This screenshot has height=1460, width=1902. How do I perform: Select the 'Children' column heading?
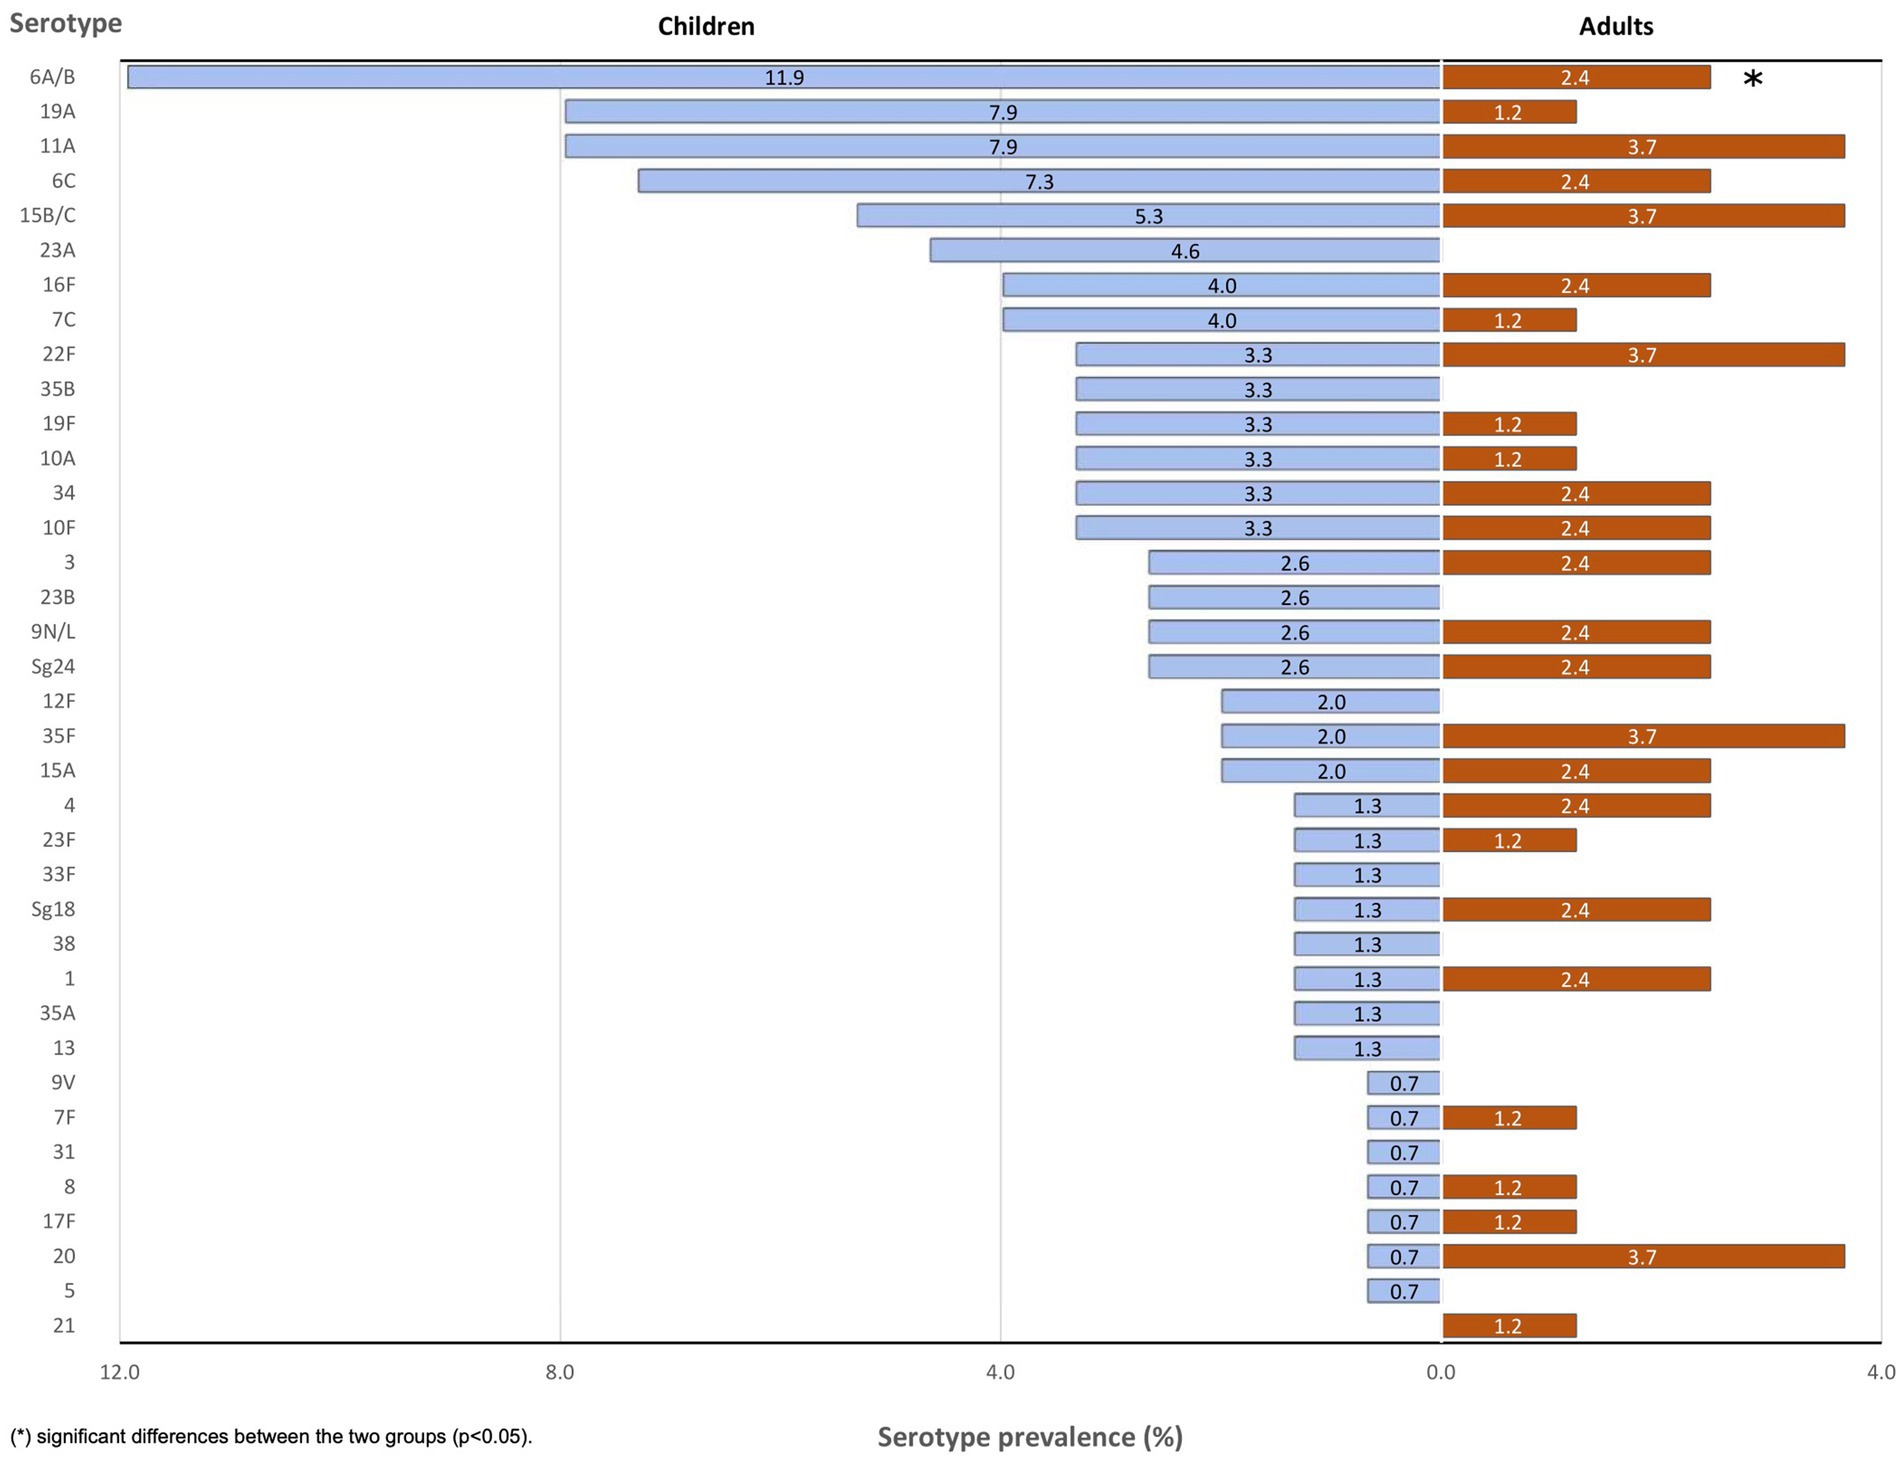click(706, 27)
